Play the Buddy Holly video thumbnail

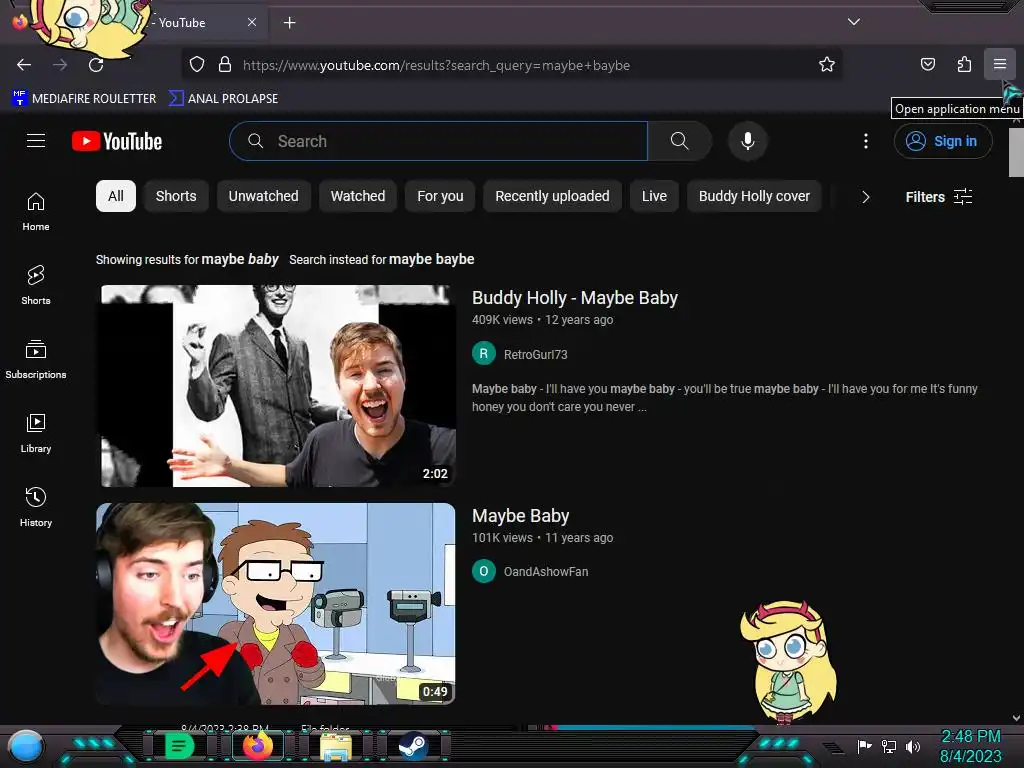click(x=276, y=386)
